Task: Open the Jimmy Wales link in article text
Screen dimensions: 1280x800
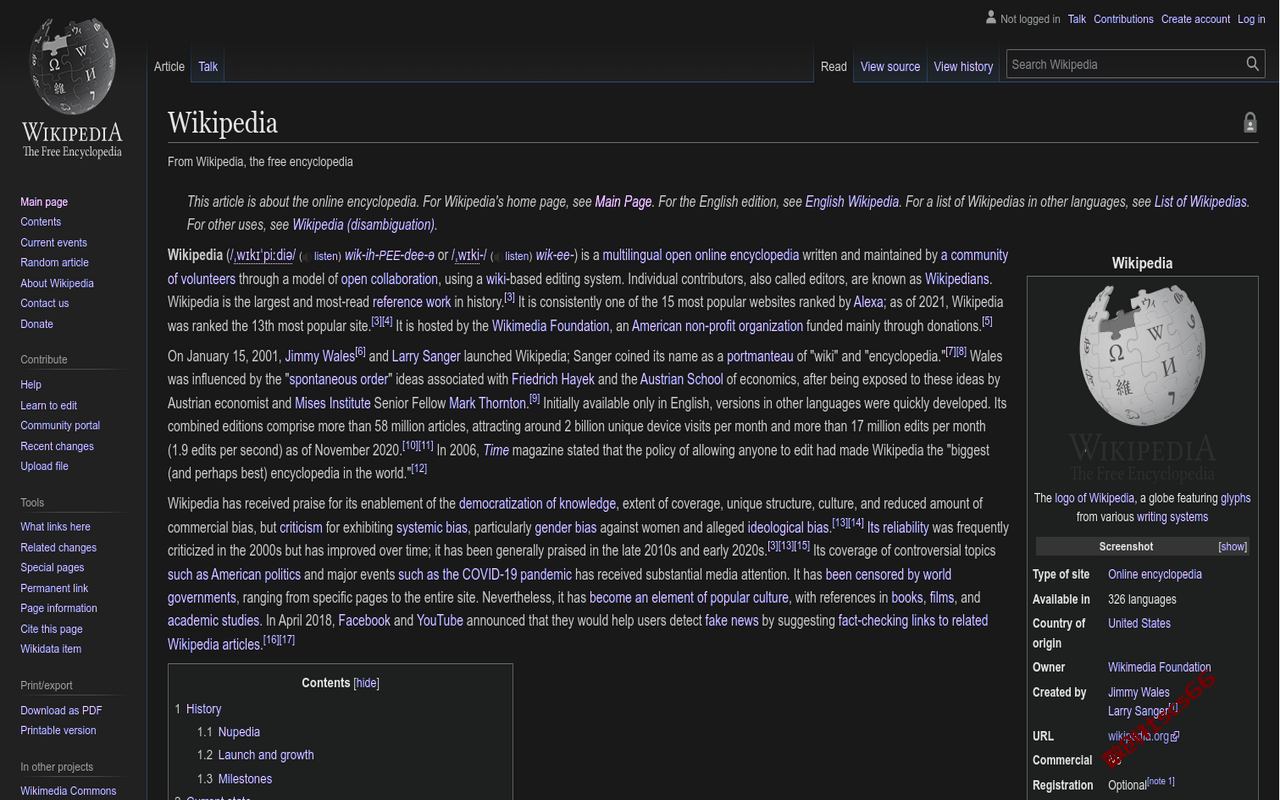Action: click(x=320, y=356)
